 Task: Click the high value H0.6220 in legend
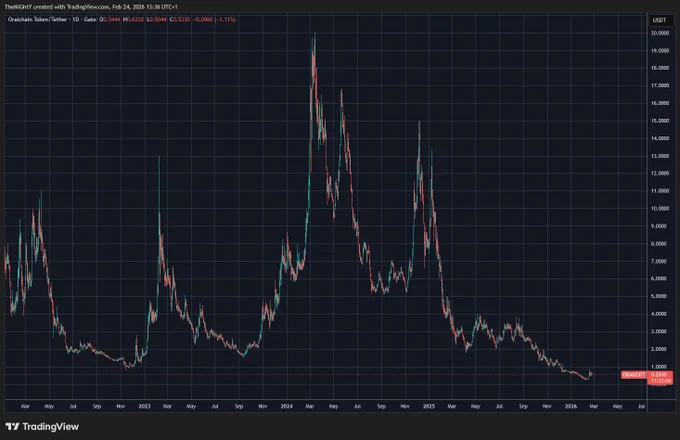[x=133, y=20]
